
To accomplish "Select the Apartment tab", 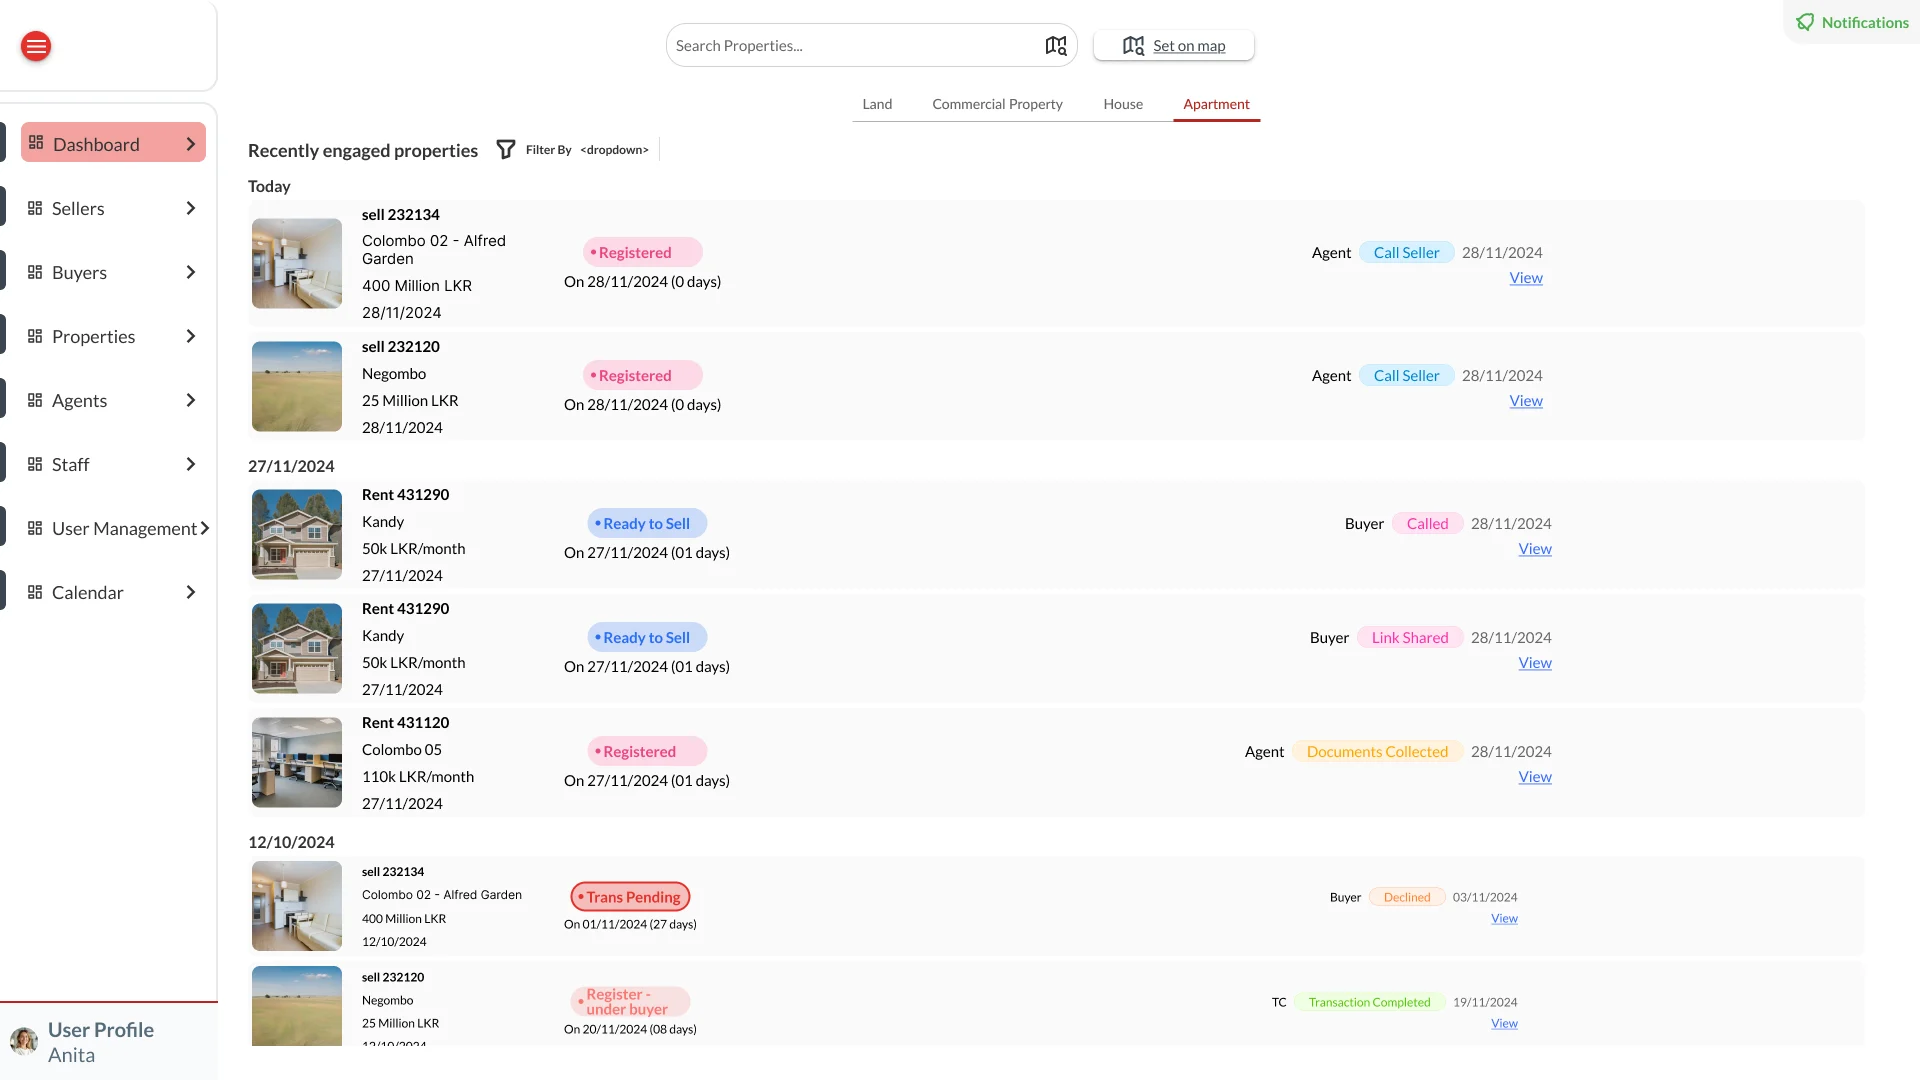I will (1216, 104).
